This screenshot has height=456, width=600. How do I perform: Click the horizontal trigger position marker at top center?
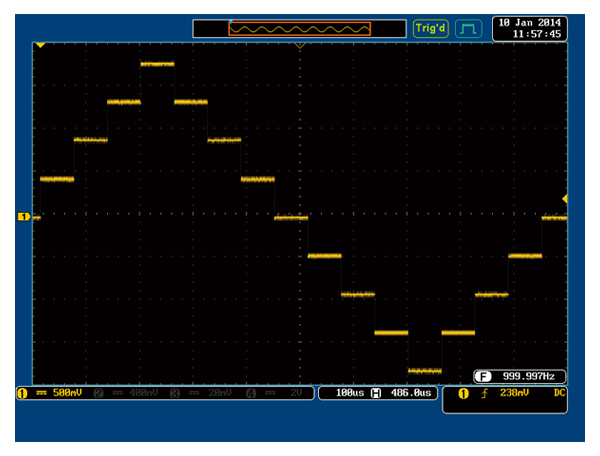point(299,45)
